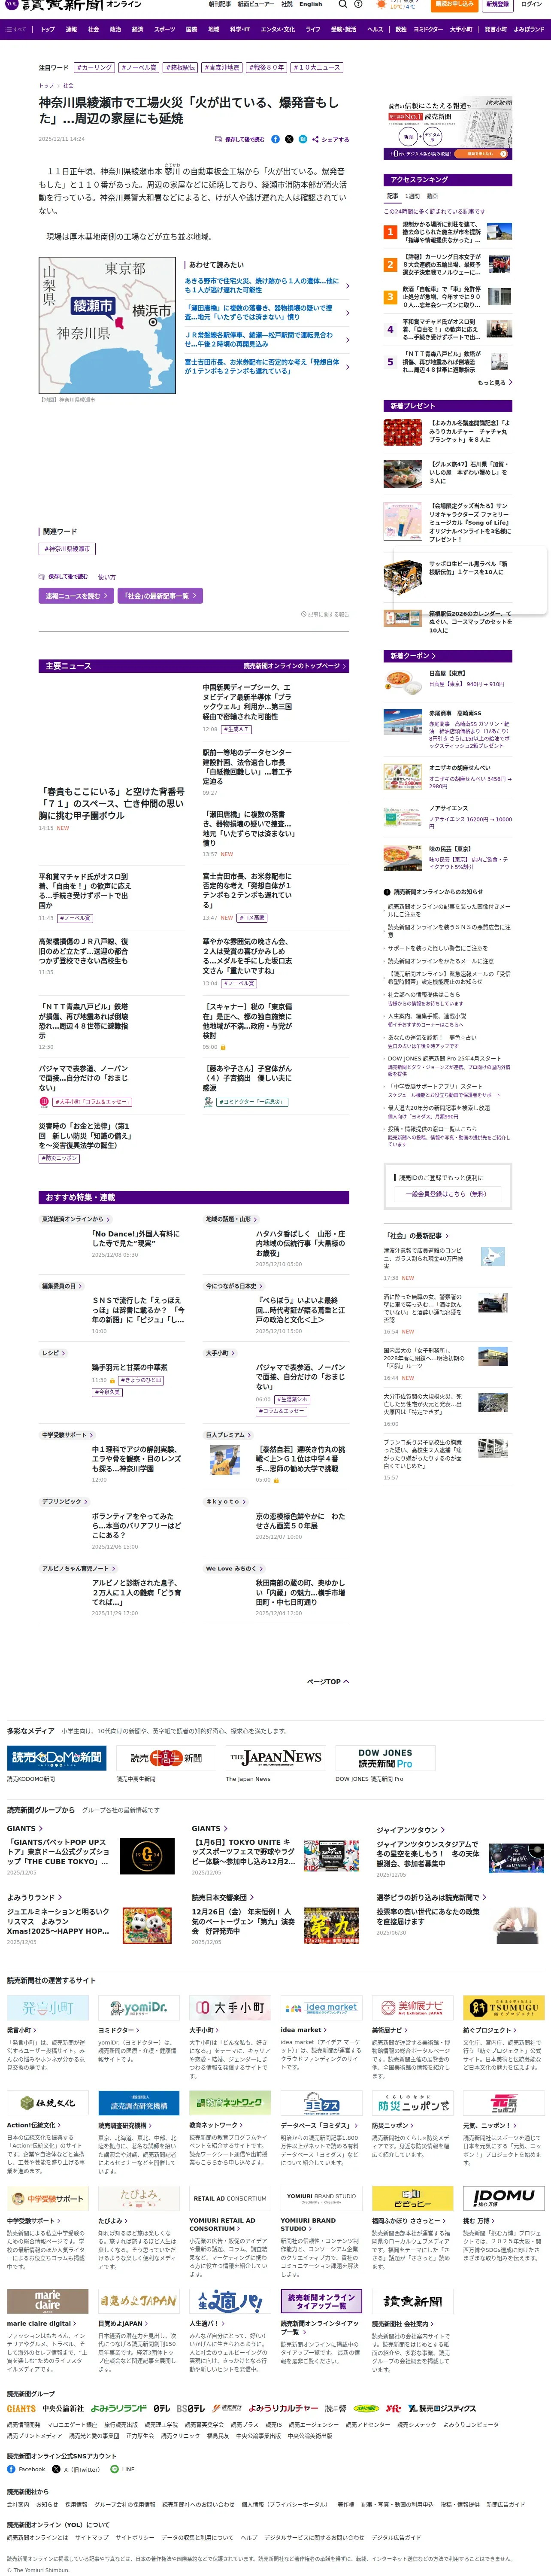Open the 美術展ナビ logo
This screenshot has width=551, height=2576.
tap(413, 2007)
